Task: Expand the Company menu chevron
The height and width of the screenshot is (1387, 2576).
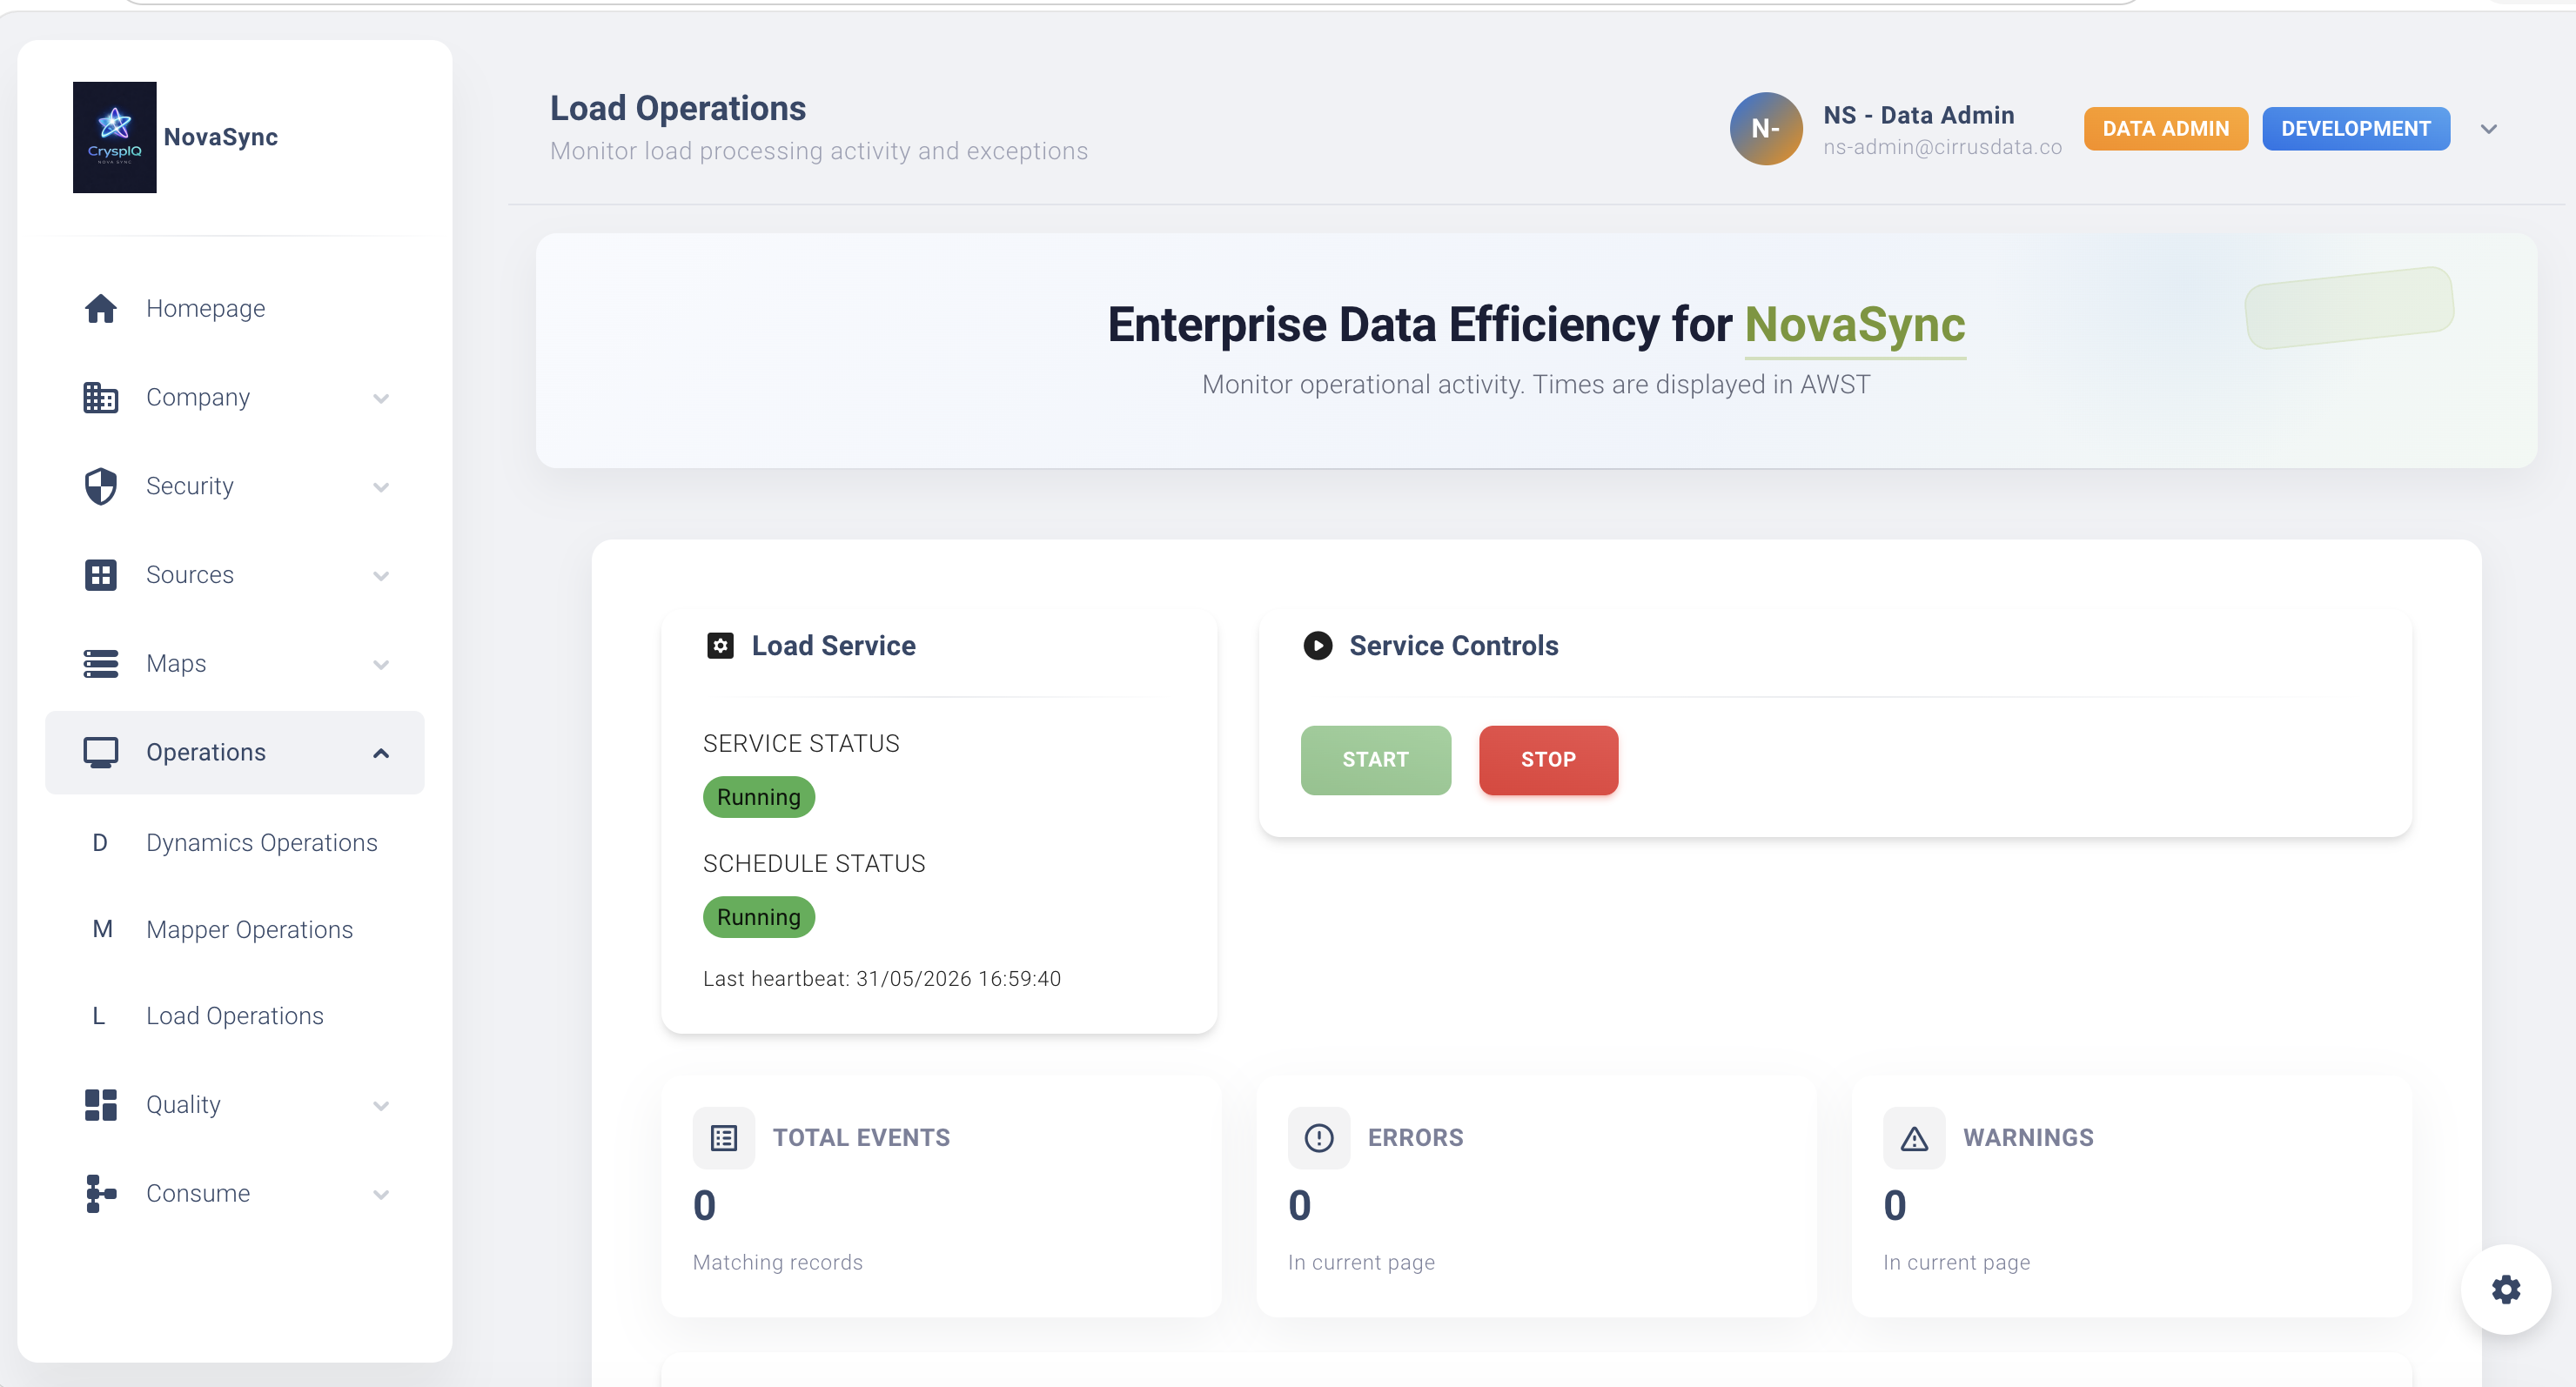Action: pos(381,398)
